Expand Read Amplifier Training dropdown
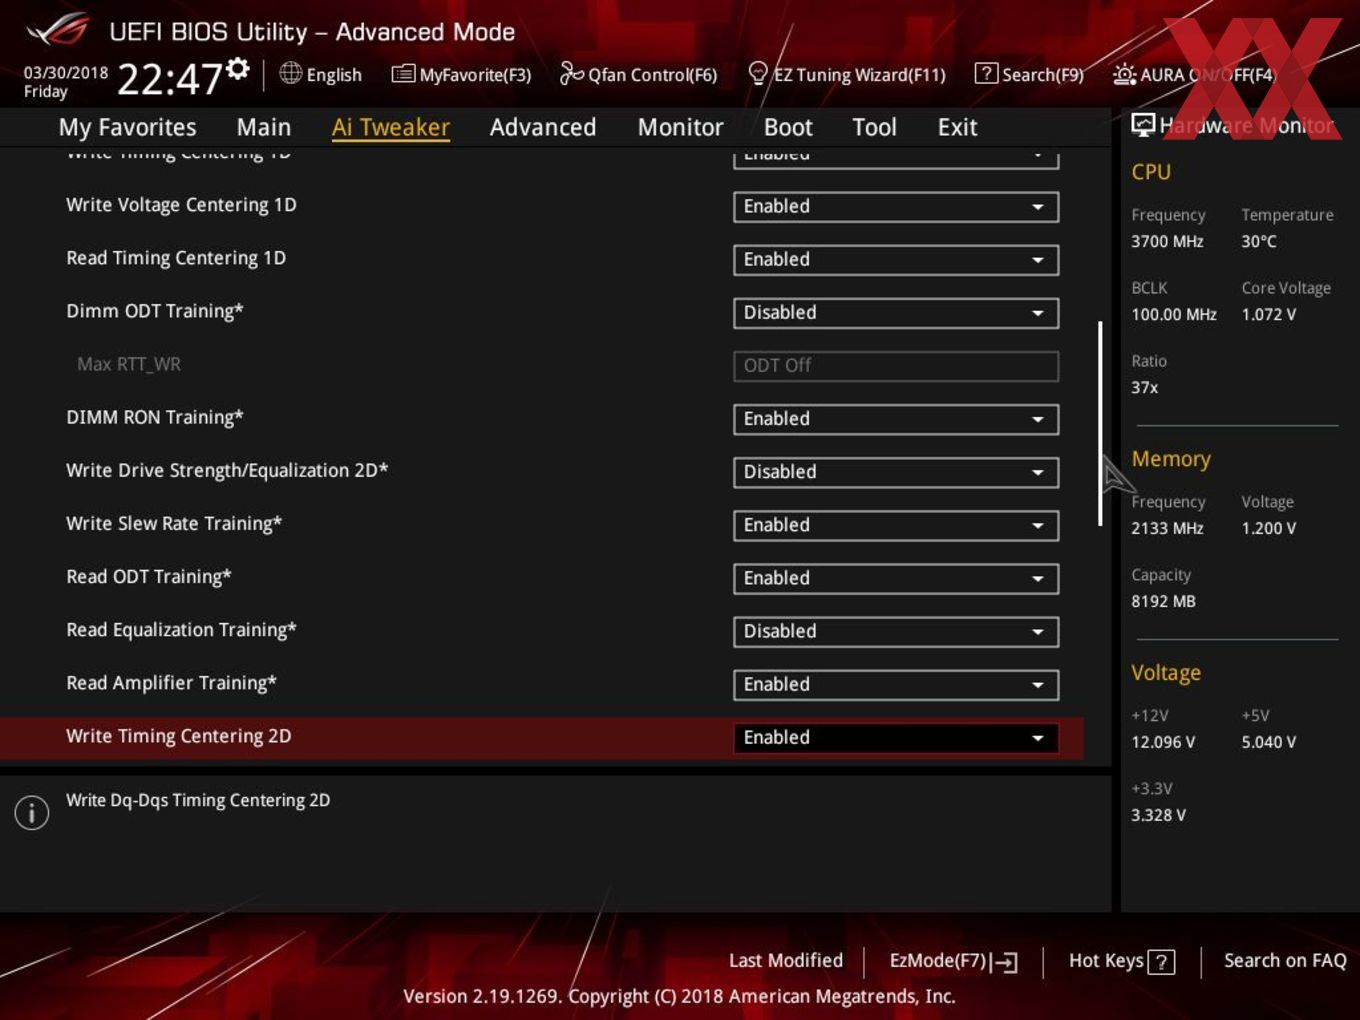 [x=896, y=684]
